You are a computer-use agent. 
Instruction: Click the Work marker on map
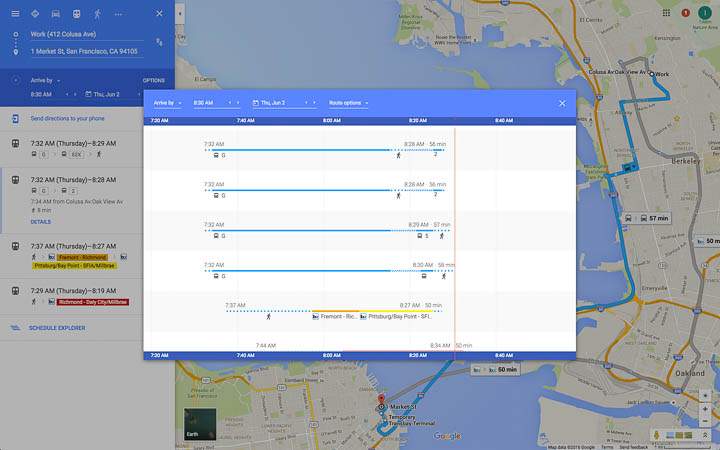pos(652,74)
